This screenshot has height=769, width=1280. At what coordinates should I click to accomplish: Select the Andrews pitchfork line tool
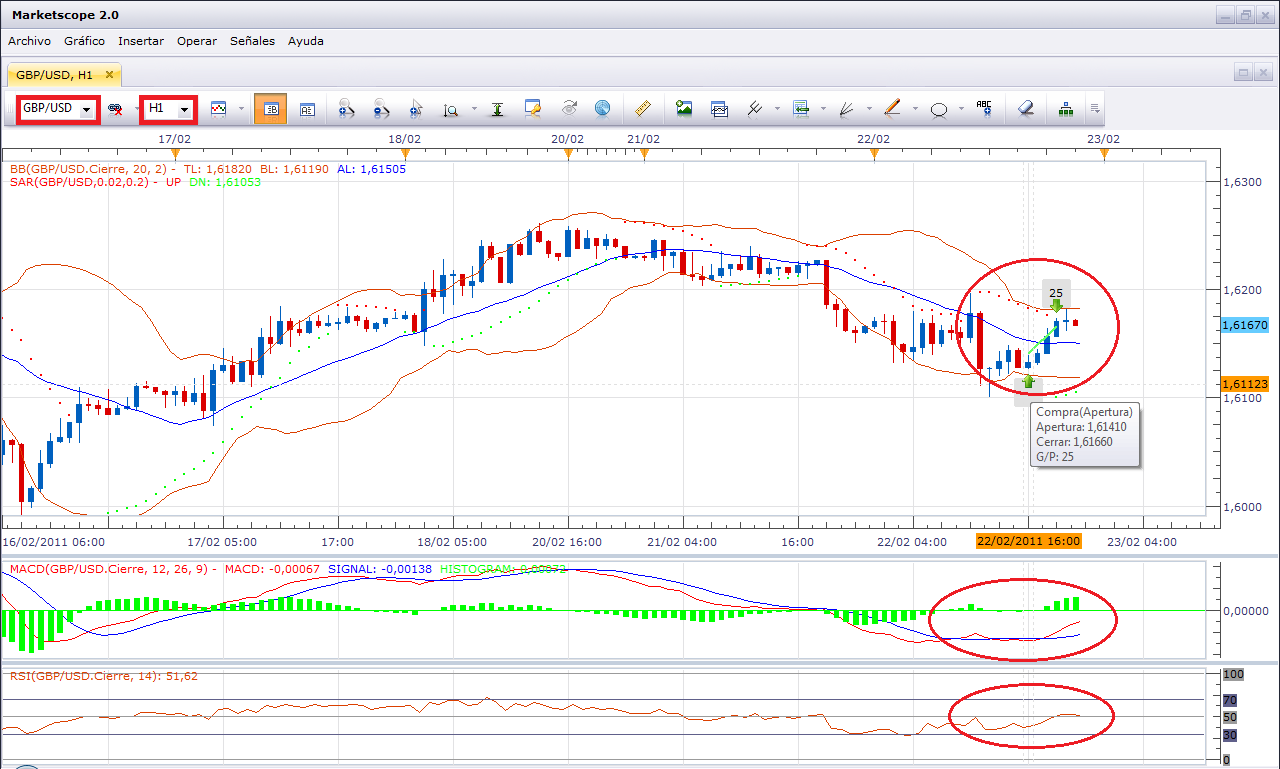point(755,109)
